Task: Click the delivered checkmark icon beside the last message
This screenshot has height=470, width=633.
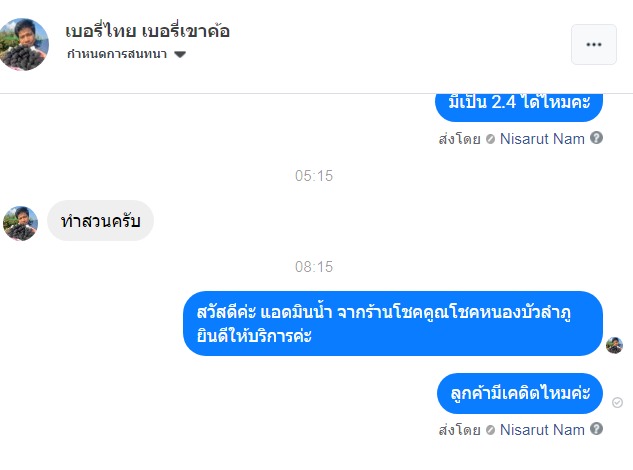Action: [x=617, y=402]
